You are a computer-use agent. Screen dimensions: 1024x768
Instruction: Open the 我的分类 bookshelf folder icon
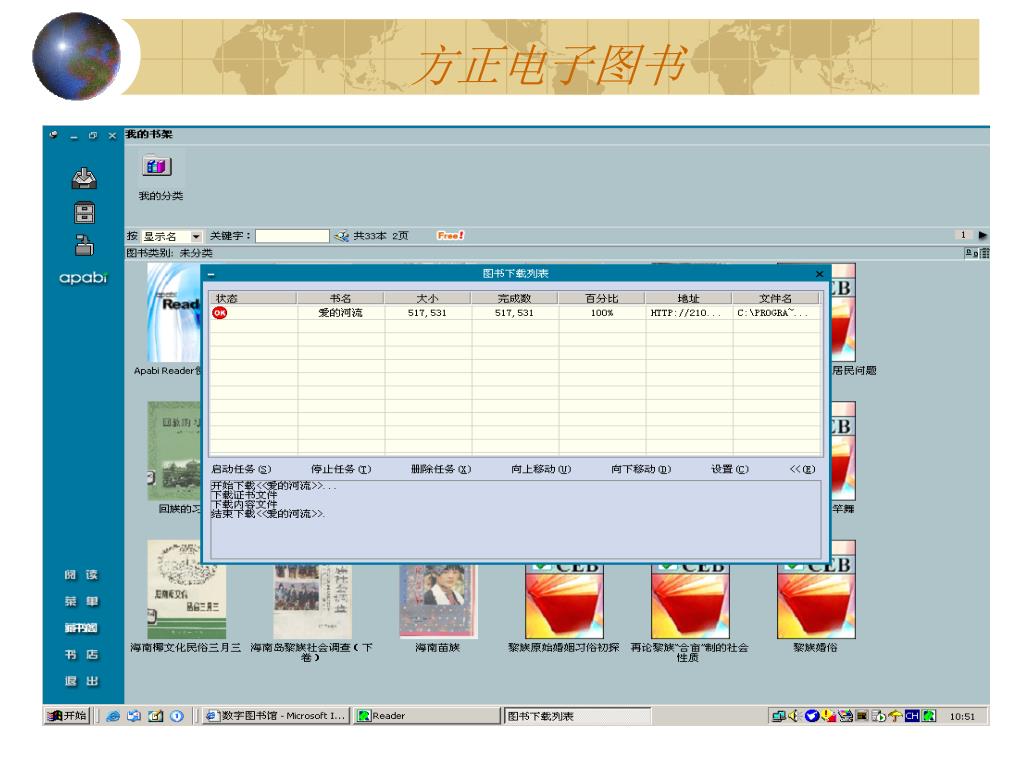(157, 166)
